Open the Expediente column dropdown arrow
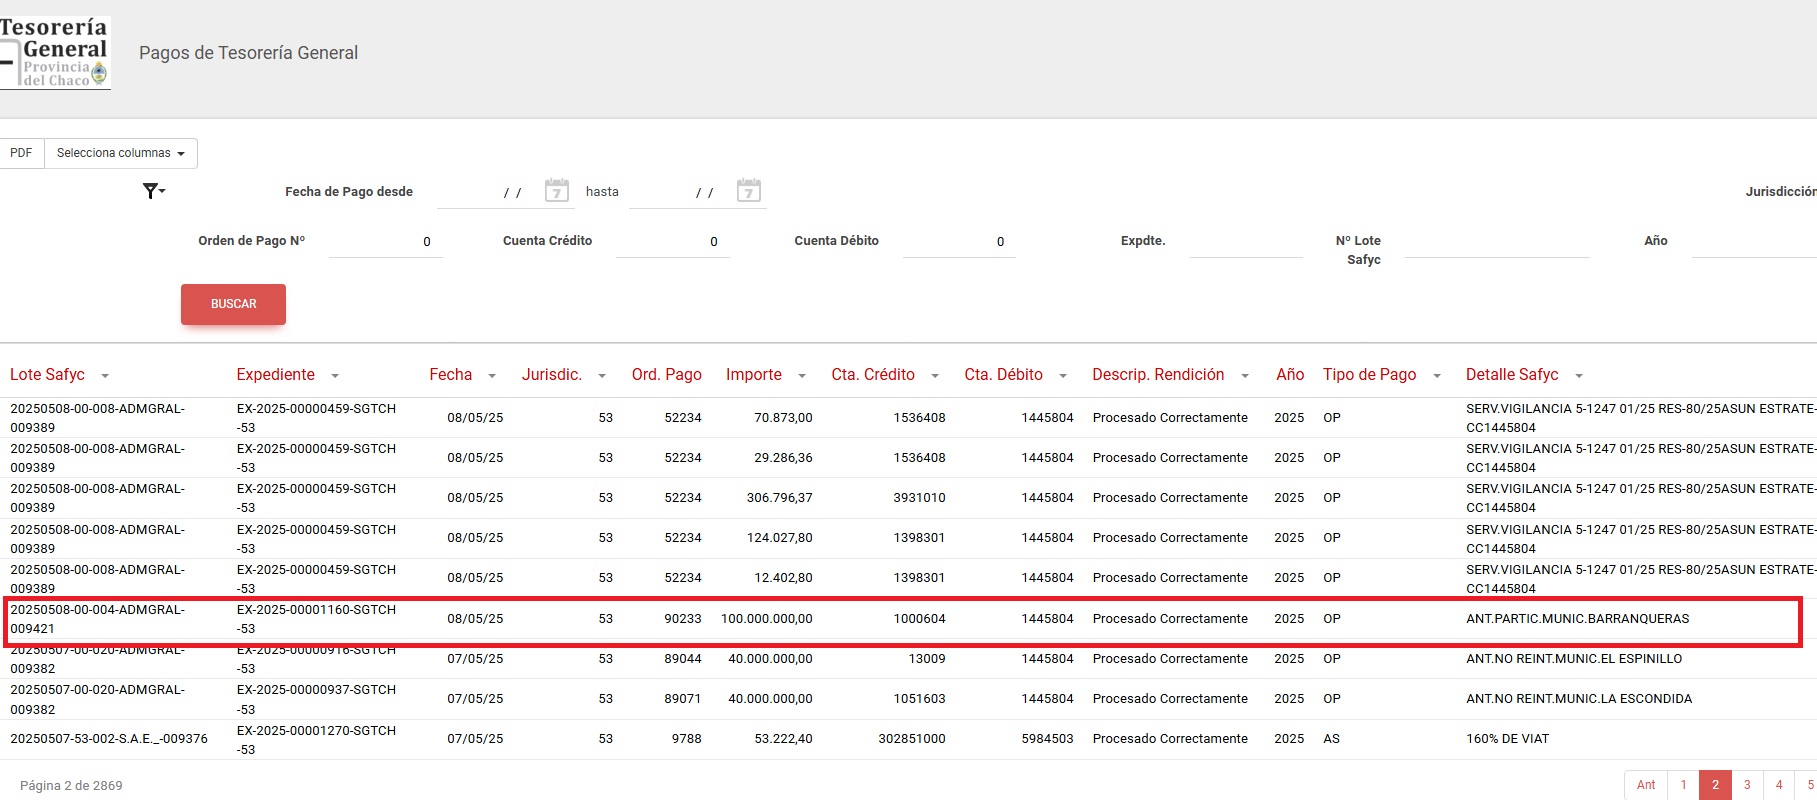The width and height of the screenshot is (1817, 800). [335, 376]
